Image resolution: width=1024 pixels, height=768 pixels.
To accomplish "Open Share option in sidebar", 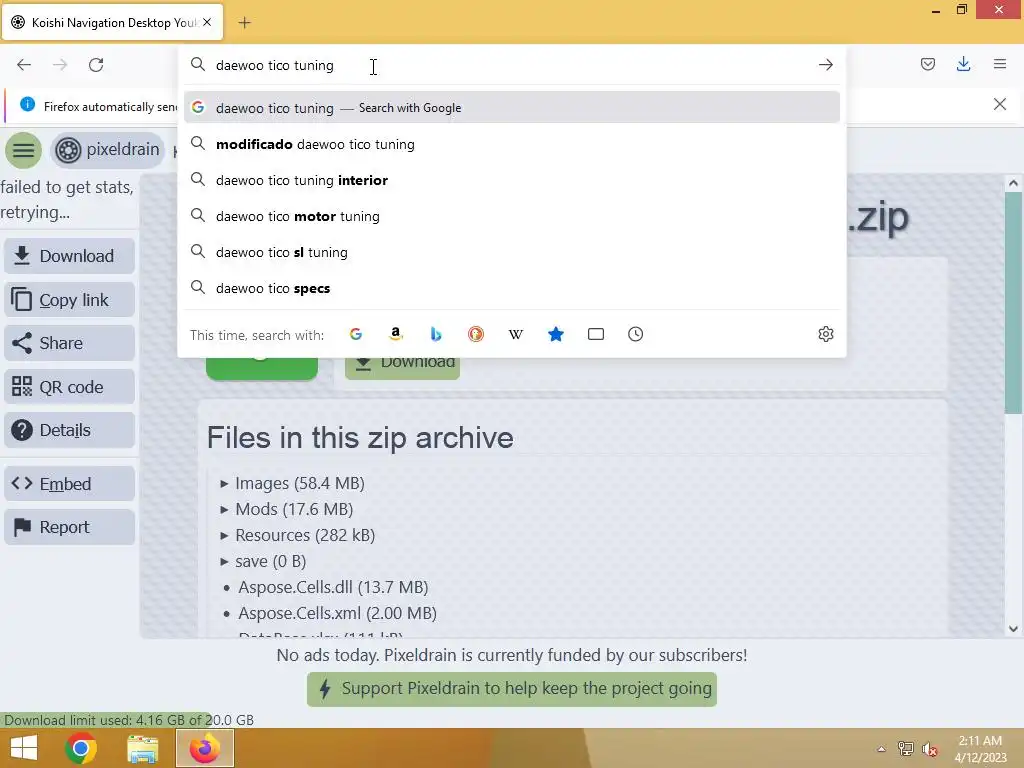I will [x=69, y=343].
